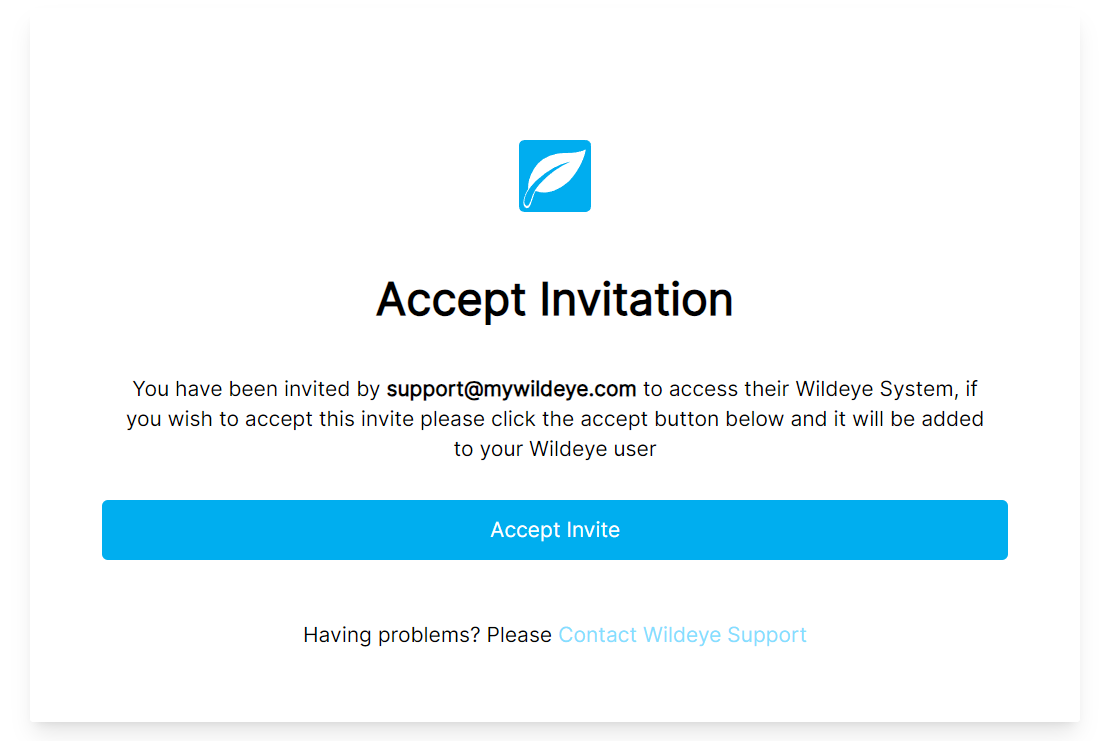Click the white leaf icon in the blue square

pos(555,174)
